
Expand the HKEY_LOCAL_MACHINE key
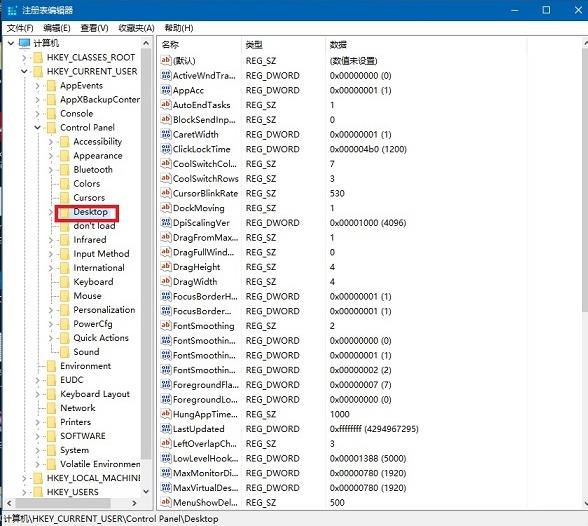coord(24,478)
